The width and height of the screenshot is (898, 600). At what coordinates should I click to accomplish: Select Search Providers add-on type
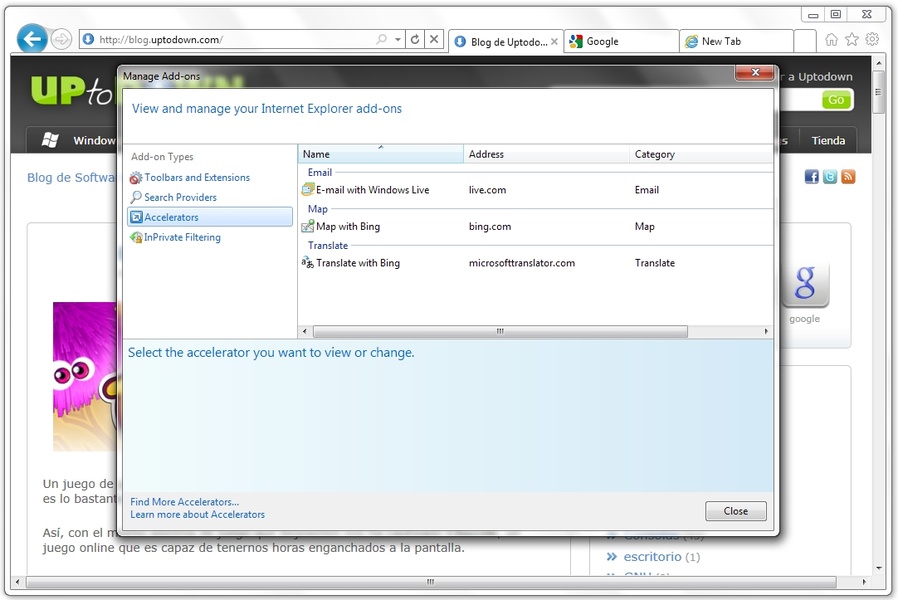point(180,198)
